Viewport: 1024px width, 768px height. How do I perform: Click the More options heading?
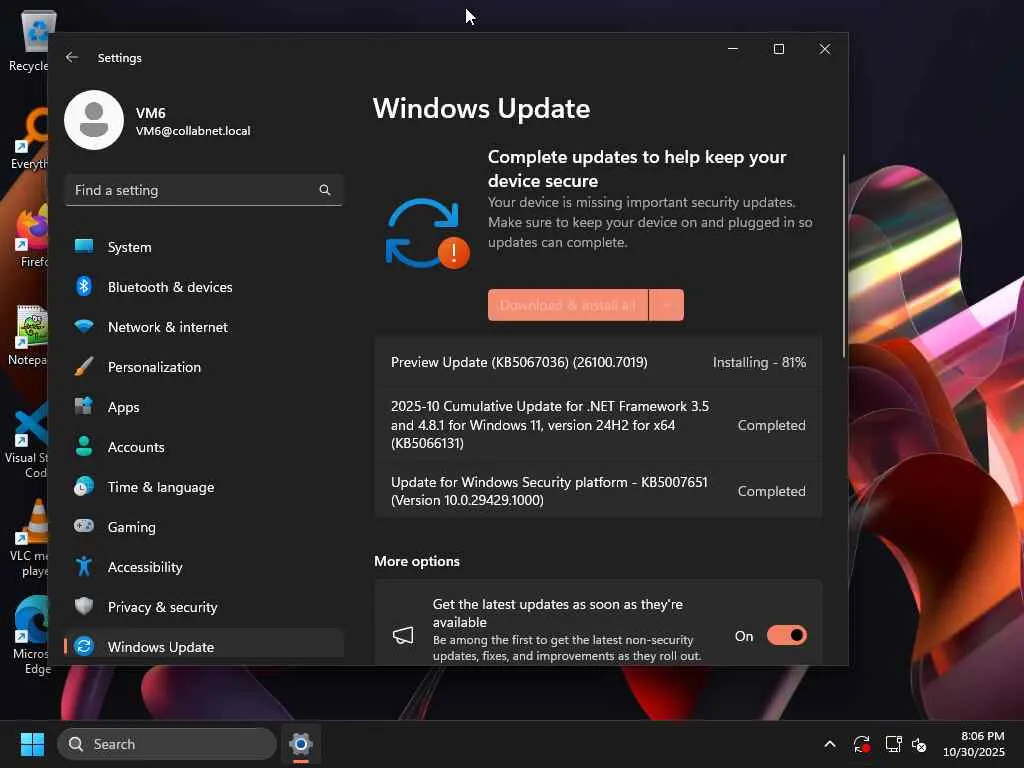[x=417, y=561]
